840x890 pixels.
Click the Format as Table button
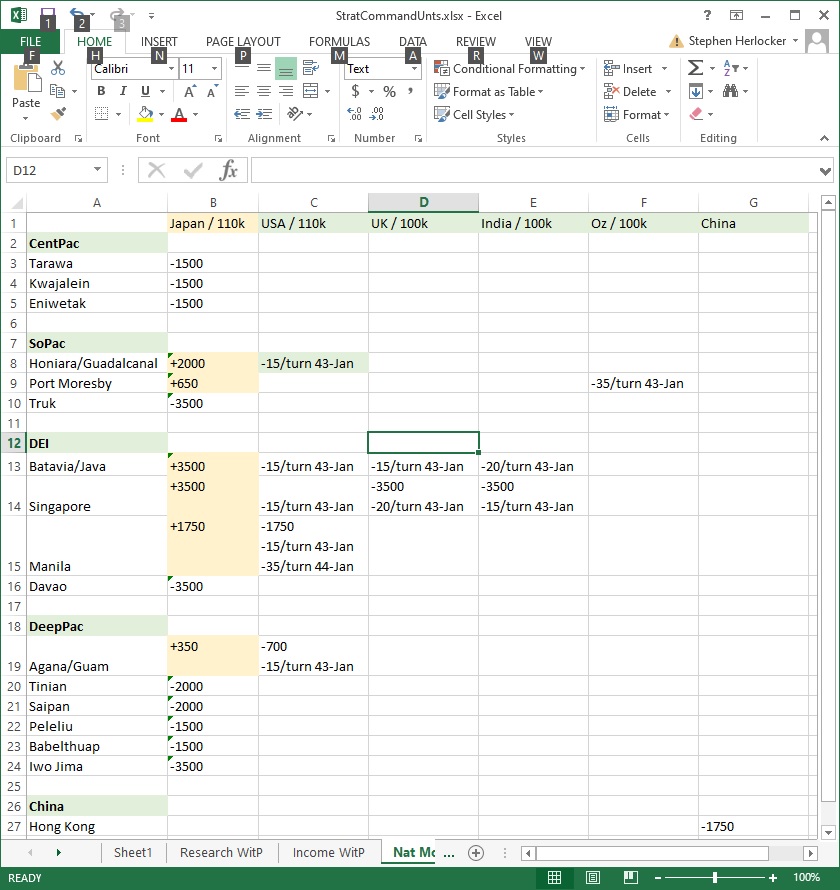tap(488, 91)
